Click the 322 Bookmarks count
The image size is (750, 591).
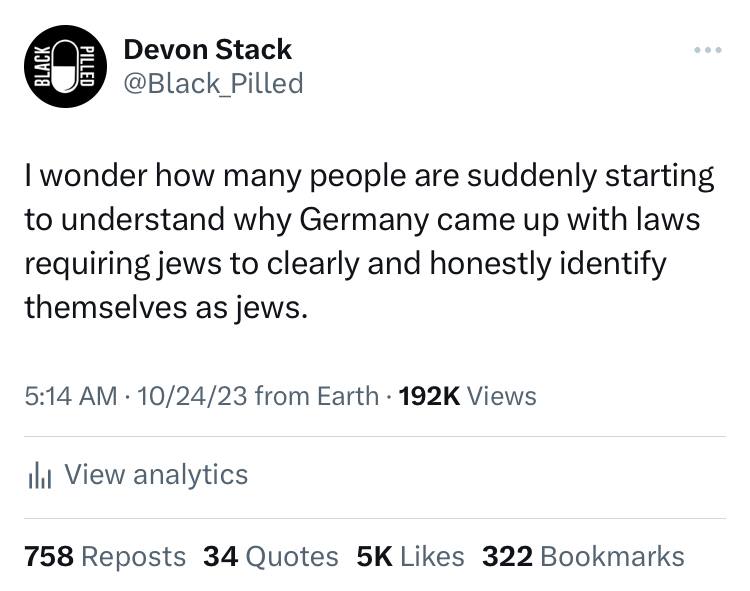[583, 557]
